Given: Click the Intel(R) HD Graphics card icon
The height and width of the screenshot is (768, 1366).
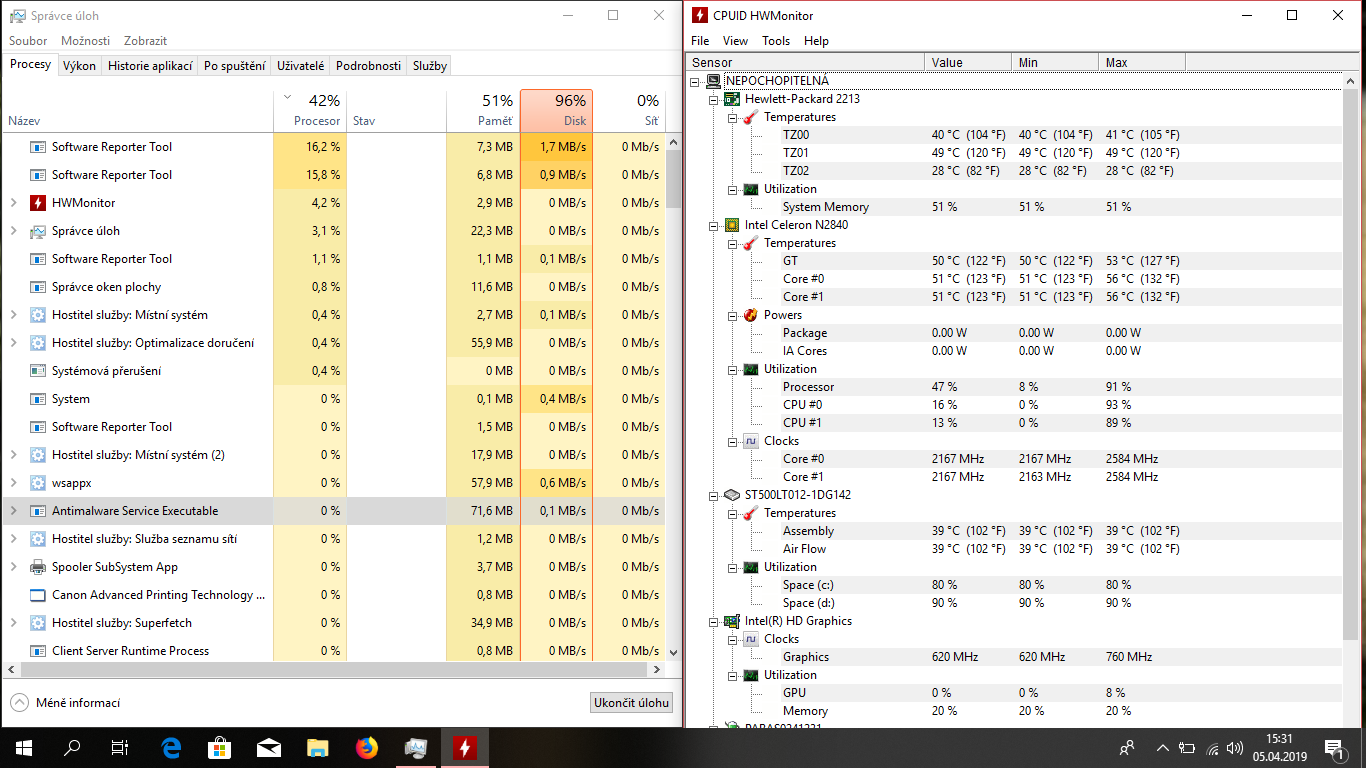Looking at the screenshot, I should (x=732, y=621).
